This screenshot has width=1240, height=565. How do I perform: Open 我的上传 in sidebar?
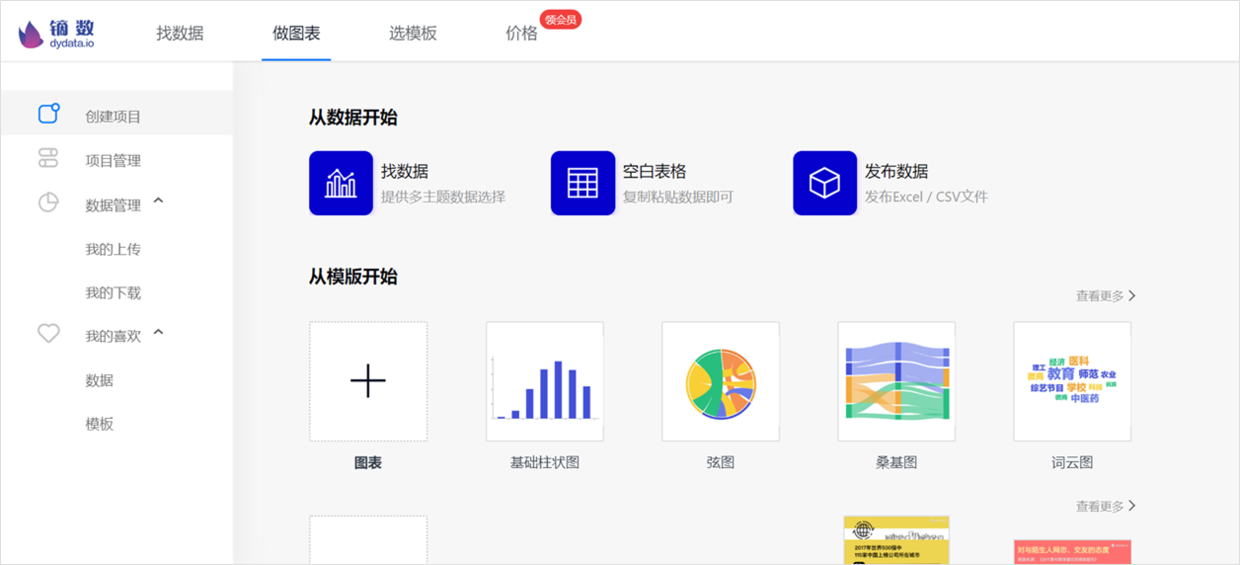point(113,249)
